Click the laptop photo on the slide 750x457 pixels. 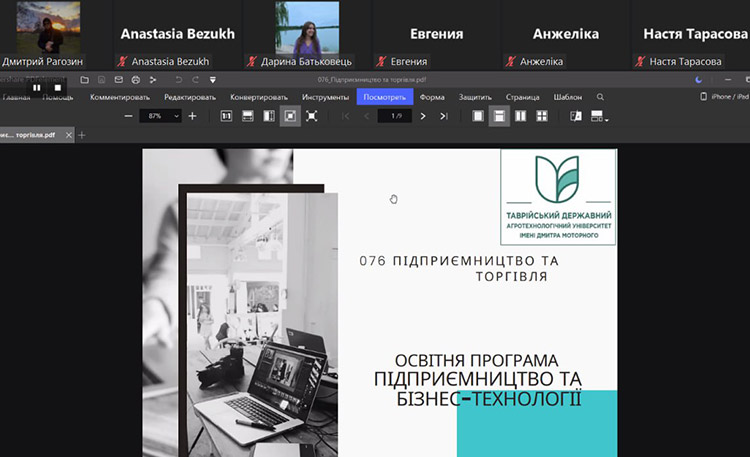tap(262, 324)
